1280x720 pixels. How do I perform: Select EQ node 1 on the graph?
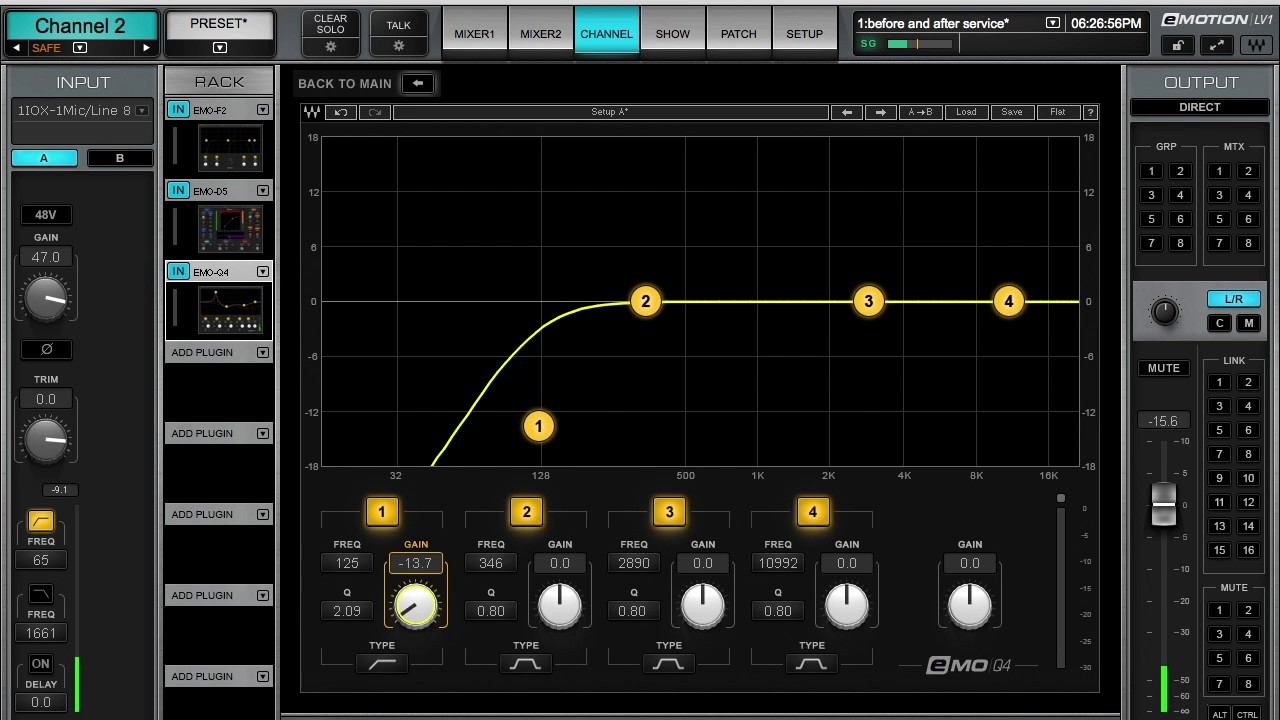(x=538, y=427)
